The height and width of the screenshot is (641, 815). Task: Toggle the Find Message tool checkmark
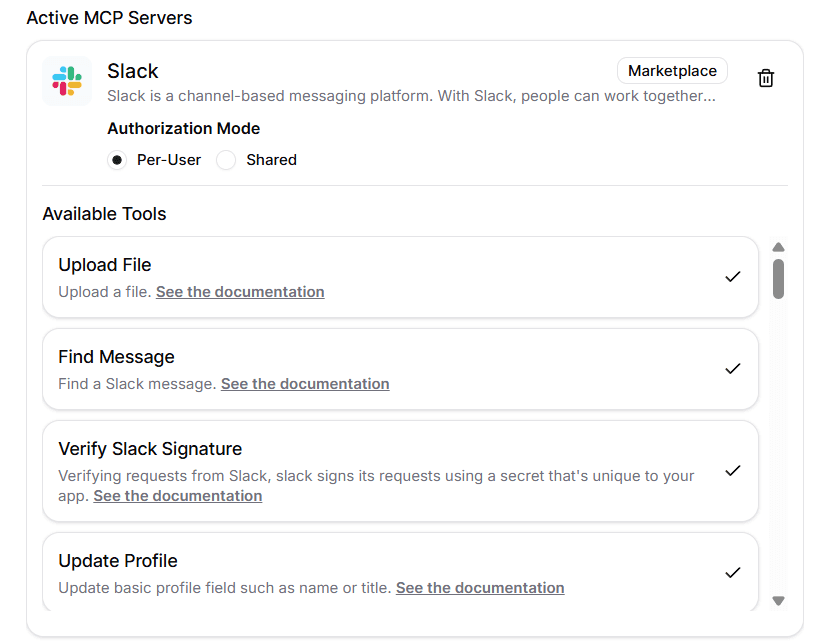click(732, 369)
